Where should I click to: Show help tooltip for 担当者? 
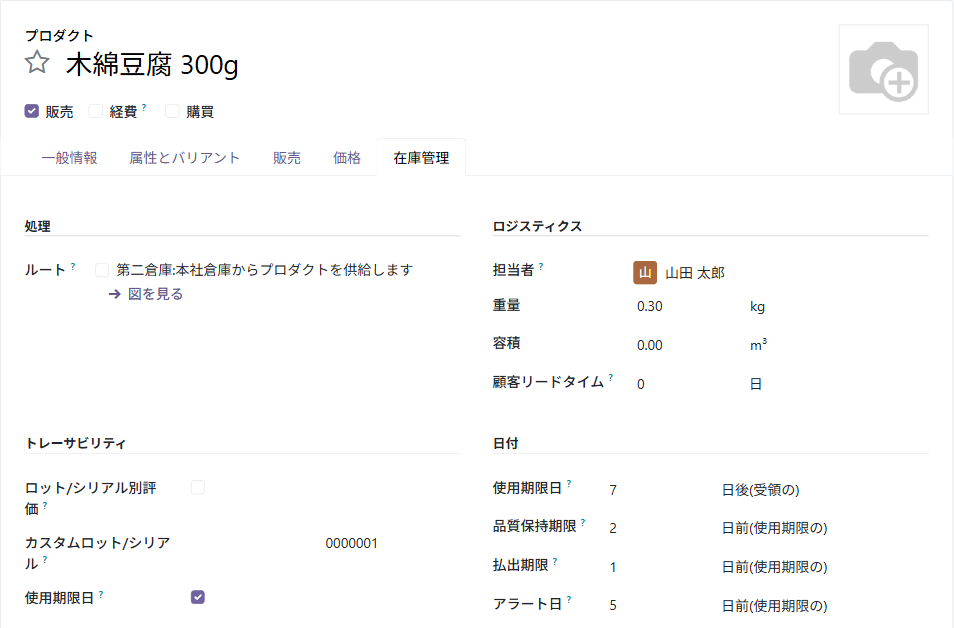pos(541,266)
